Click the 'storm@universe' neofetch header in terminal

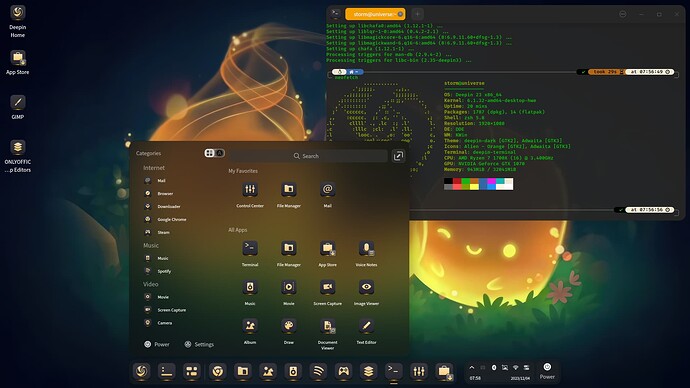point(464,83)
